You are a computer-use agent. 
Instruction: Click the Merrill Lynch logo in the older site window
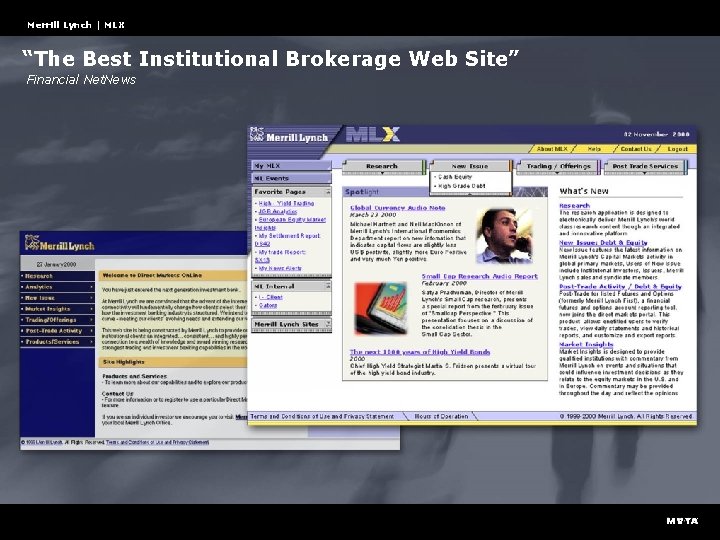coord(60,244)
